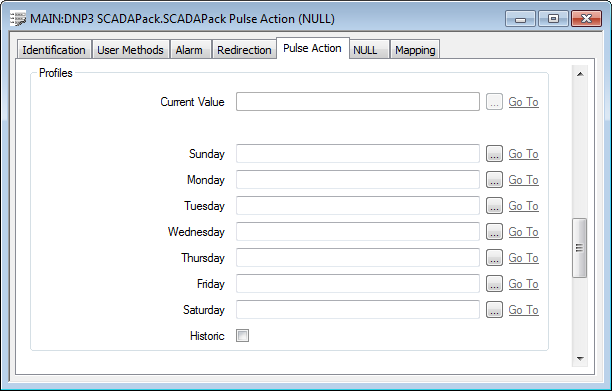Follow the Go To link beside Saturday
612x391 pixels.
[523, 310]
